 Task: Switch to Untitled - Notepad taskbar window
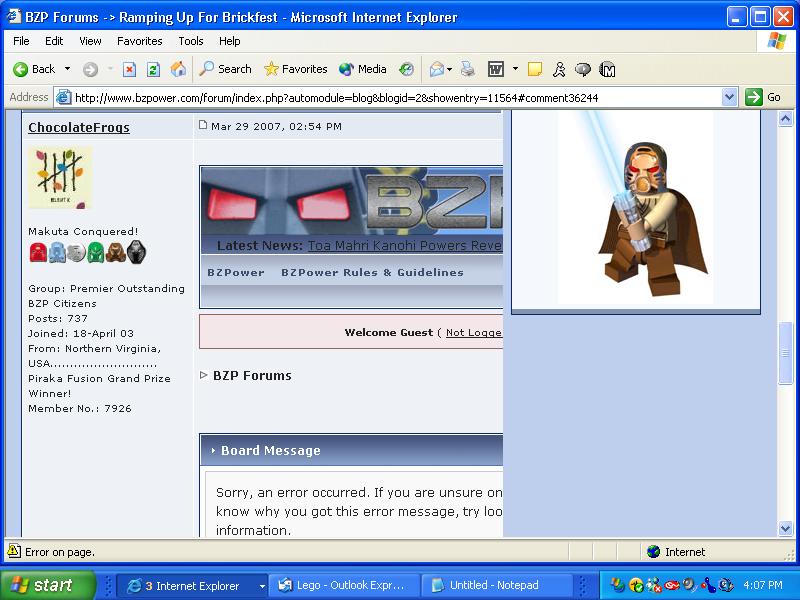[x=498, y=585]
